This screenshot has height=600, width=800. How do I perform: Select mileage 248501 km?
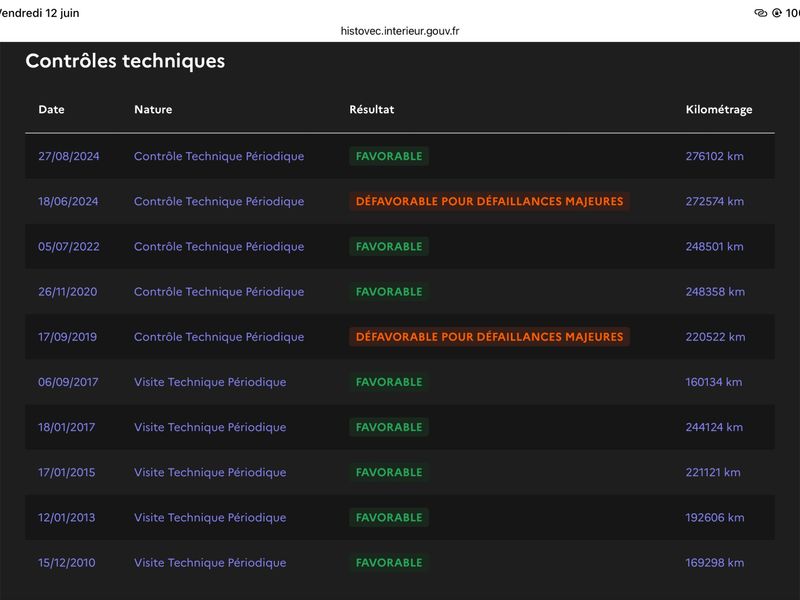point(714,246)
